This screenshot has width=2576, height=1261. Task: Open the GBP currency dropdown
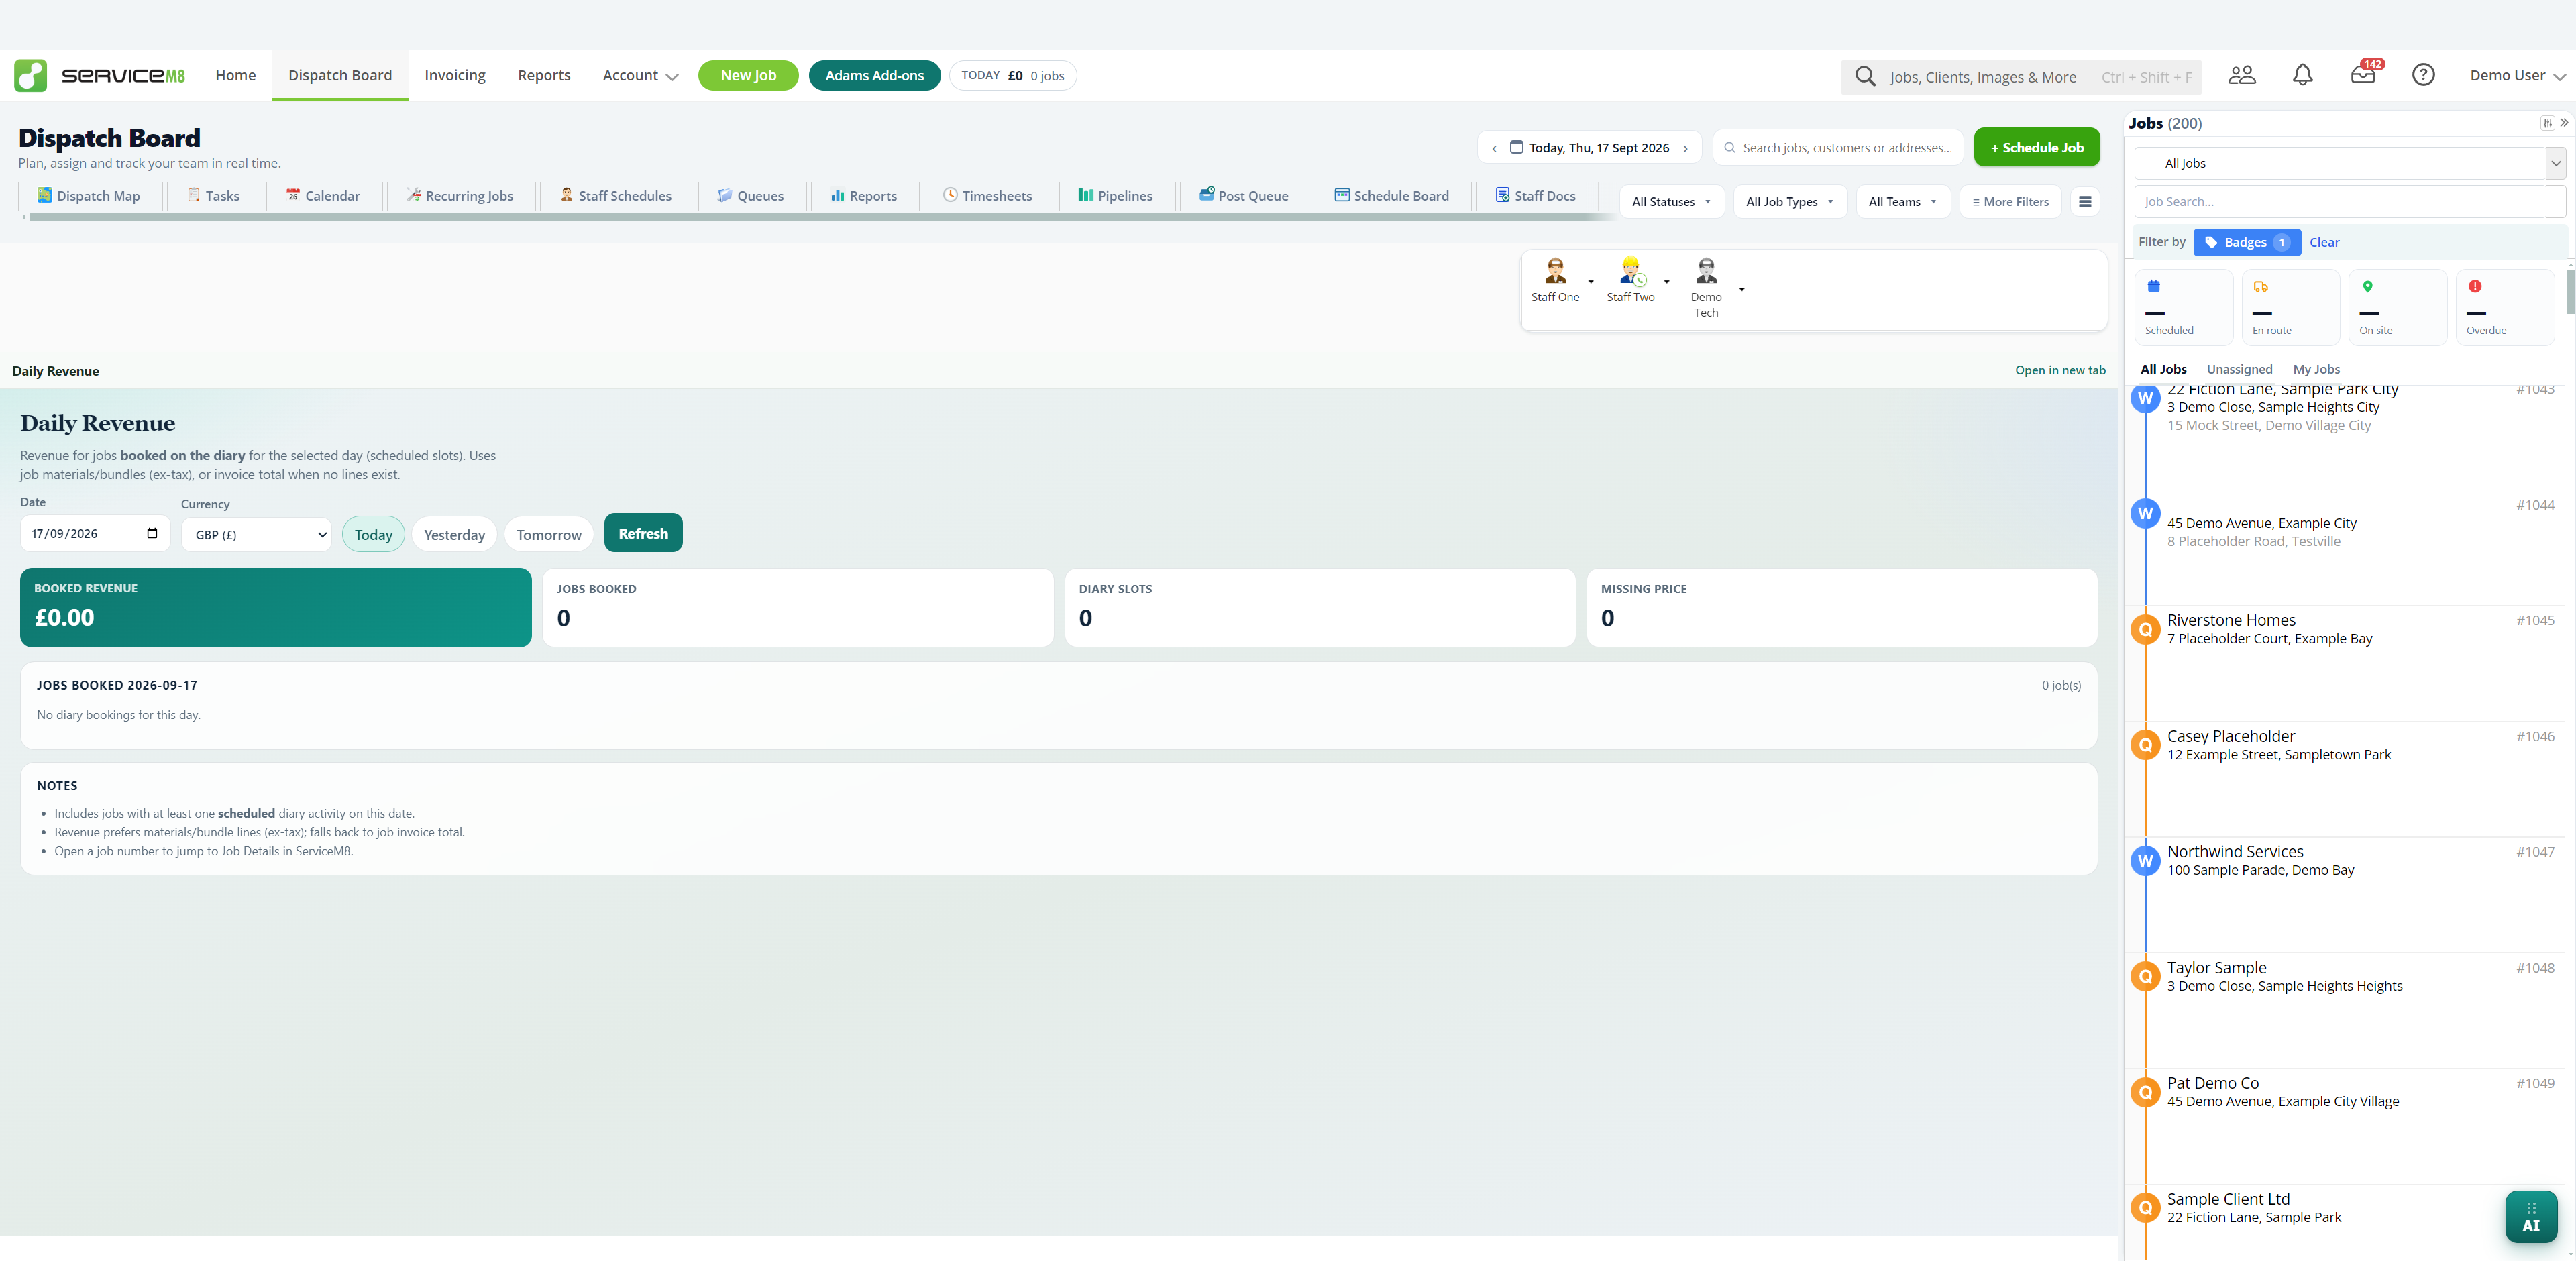click(257, 535)
